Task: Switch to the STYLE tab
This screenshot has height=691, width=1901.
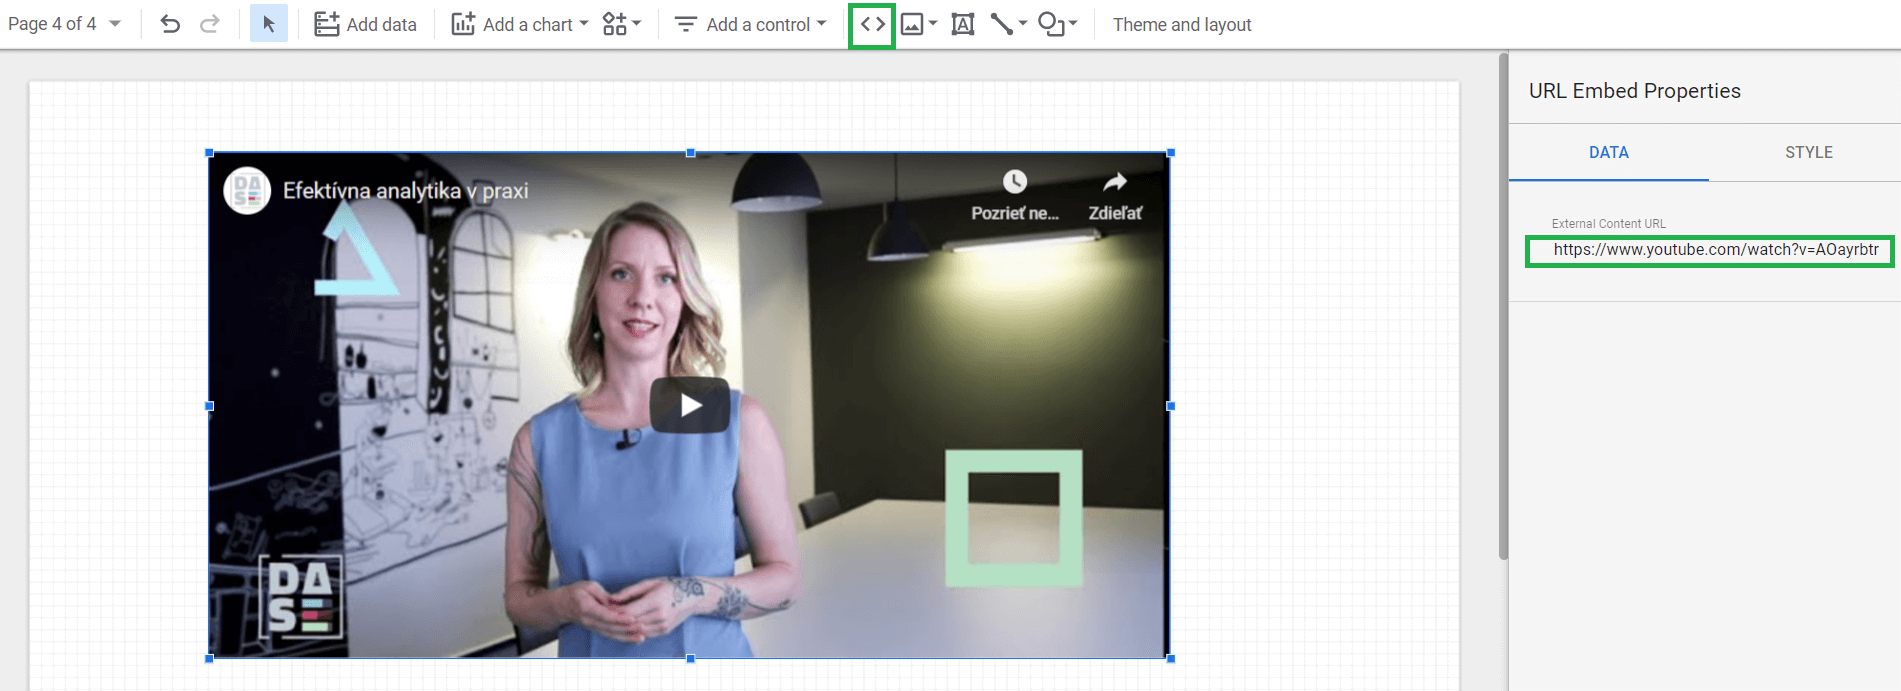Action: click(x=1809, y=152)
